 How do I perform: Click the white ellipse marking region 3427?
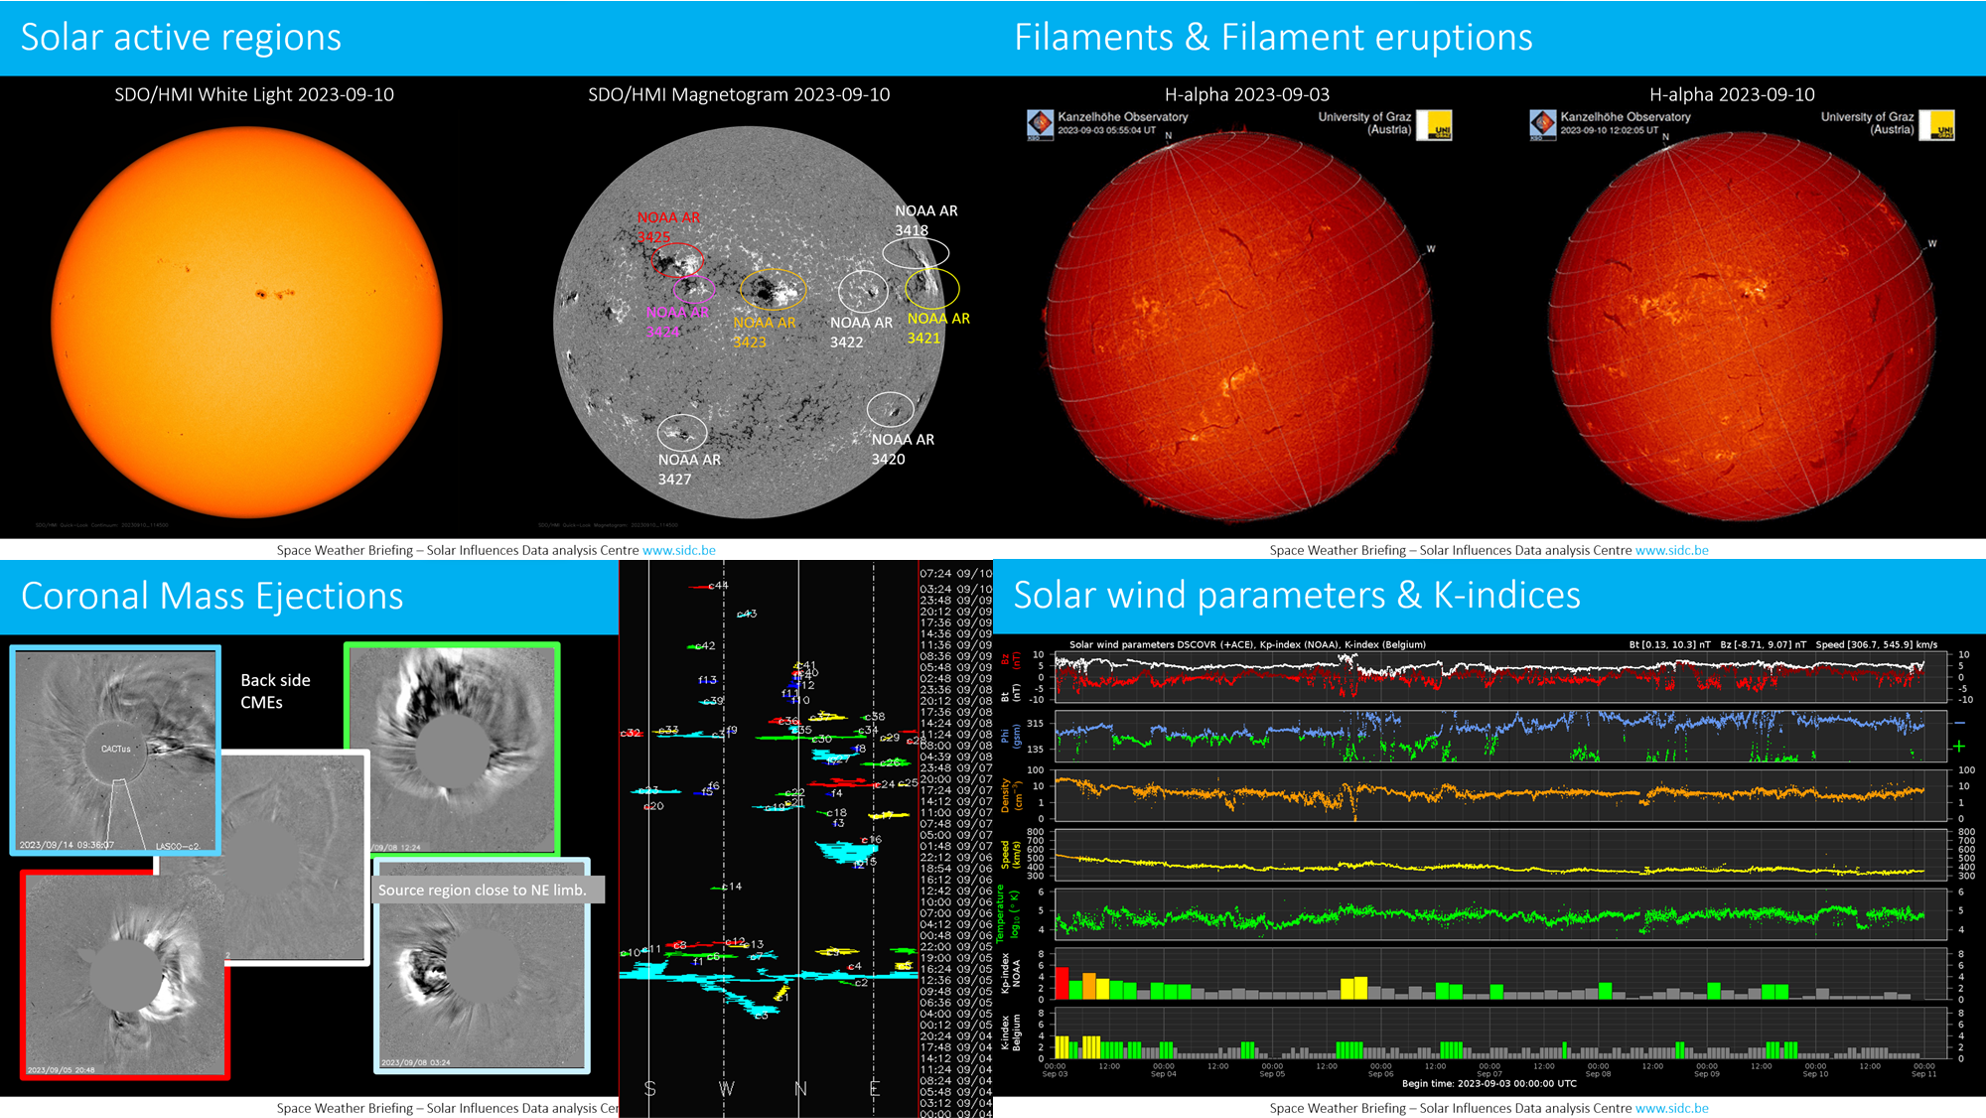tap(682, 432)
